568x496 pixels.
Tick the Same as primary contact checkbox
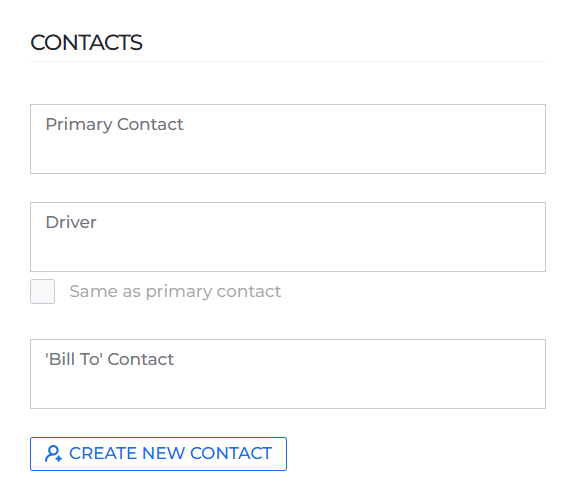(x=42, y=291)
